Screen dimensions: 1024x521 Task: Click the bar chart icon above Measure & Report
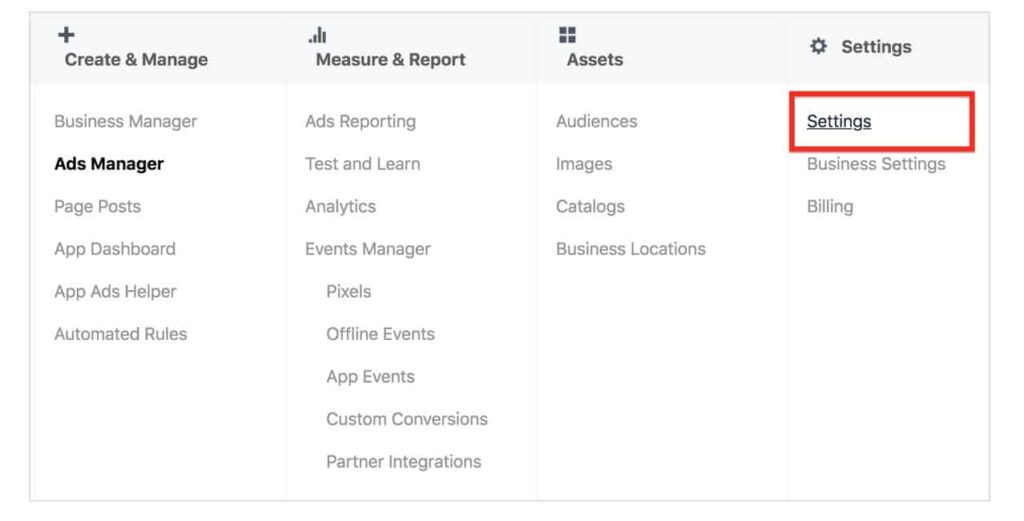click(317, 35)
